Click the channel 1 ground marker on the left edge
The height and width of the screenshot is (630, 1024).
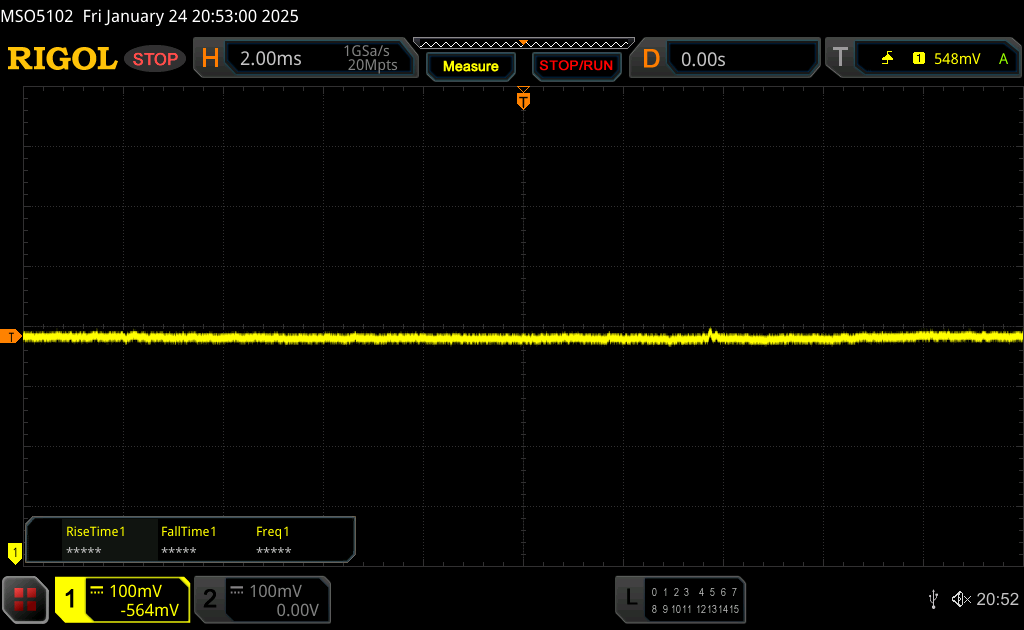(x=14, y=554)
